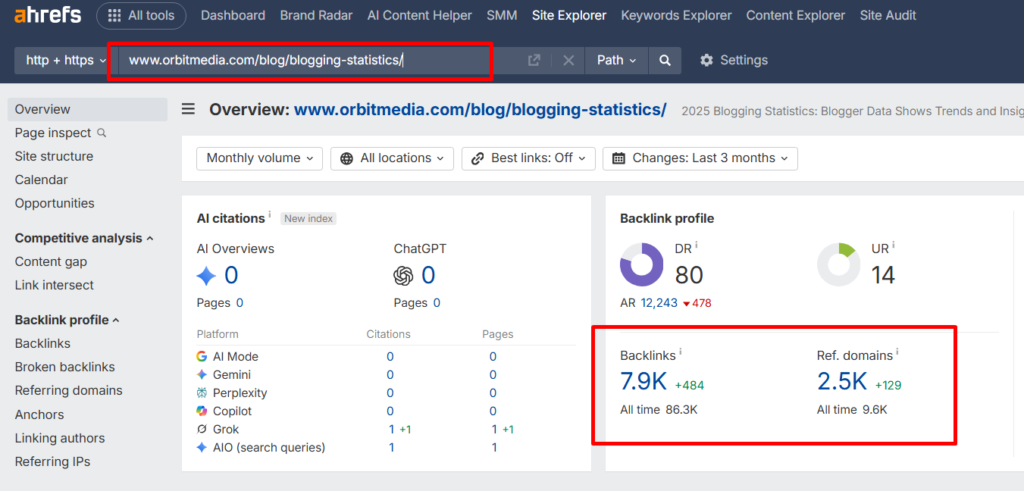Click Google AI Mode platform icon
This screenshot has height=491, width=1024.
202,356
